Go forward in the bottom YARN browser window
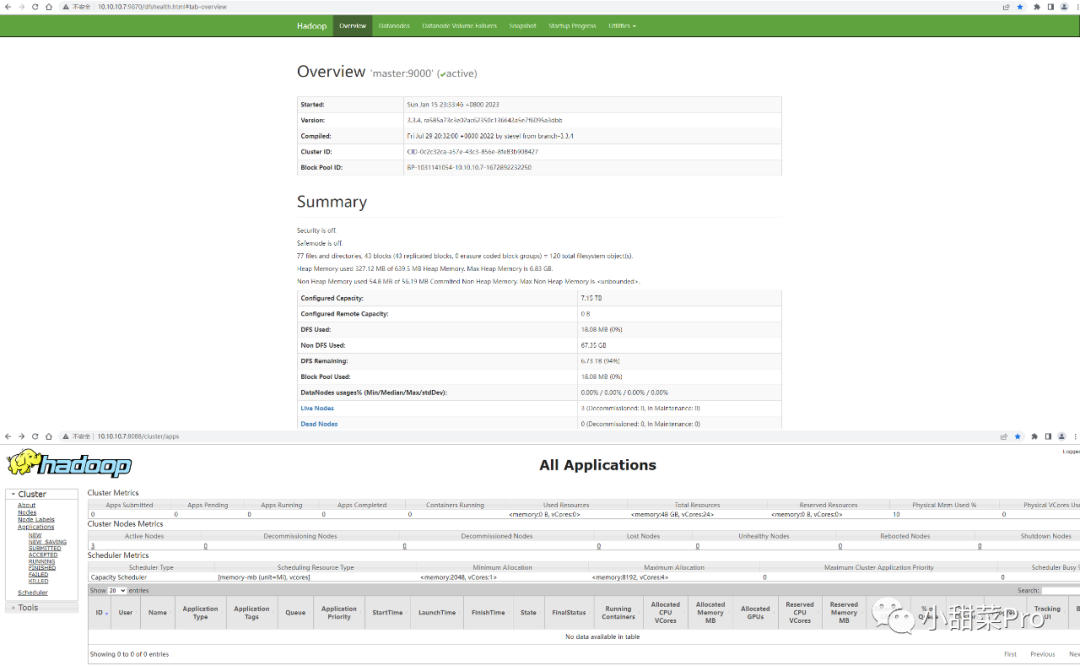This screenshot has width=1080, height=666. tap(21, 437)
